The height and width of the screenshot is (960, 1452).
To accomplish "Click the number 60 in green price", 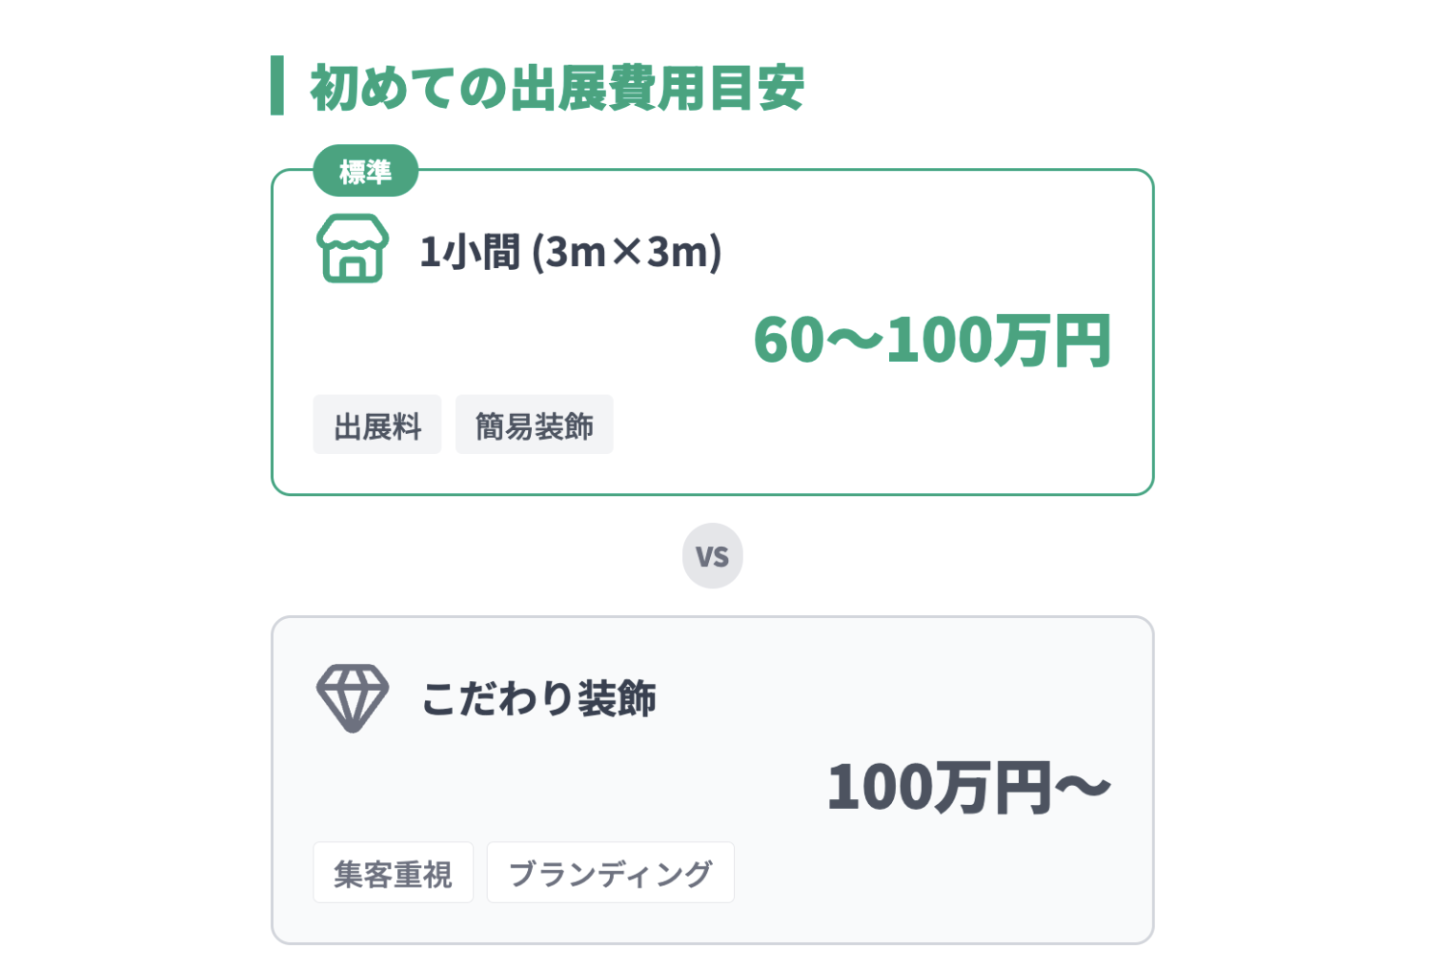I will [789, 340].
